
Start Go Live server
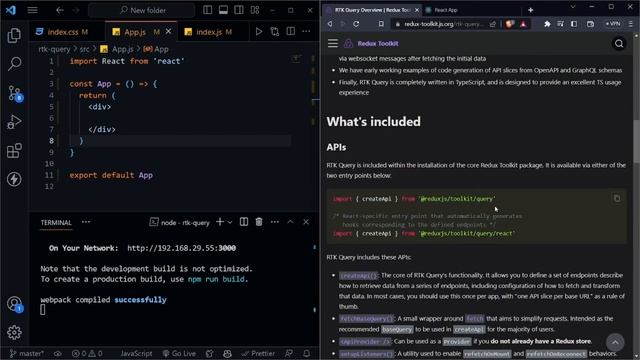(x=180, y=353)
